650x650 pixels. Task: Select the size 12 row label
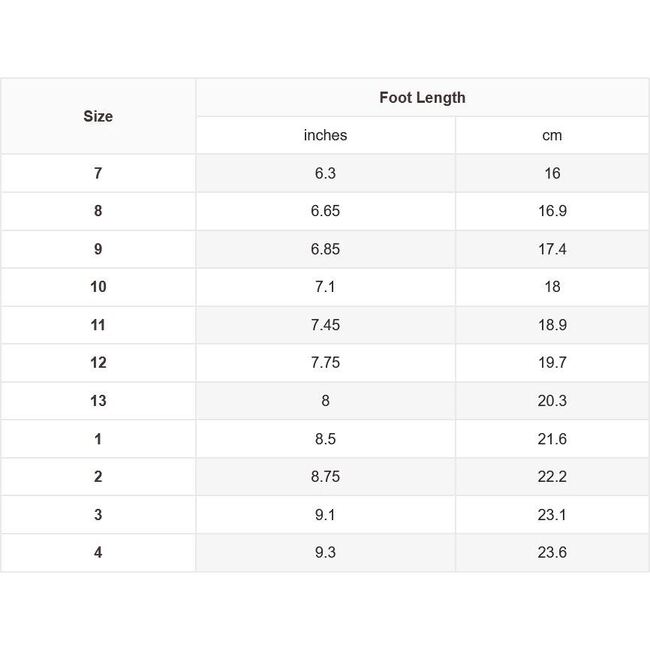point(98,363)
